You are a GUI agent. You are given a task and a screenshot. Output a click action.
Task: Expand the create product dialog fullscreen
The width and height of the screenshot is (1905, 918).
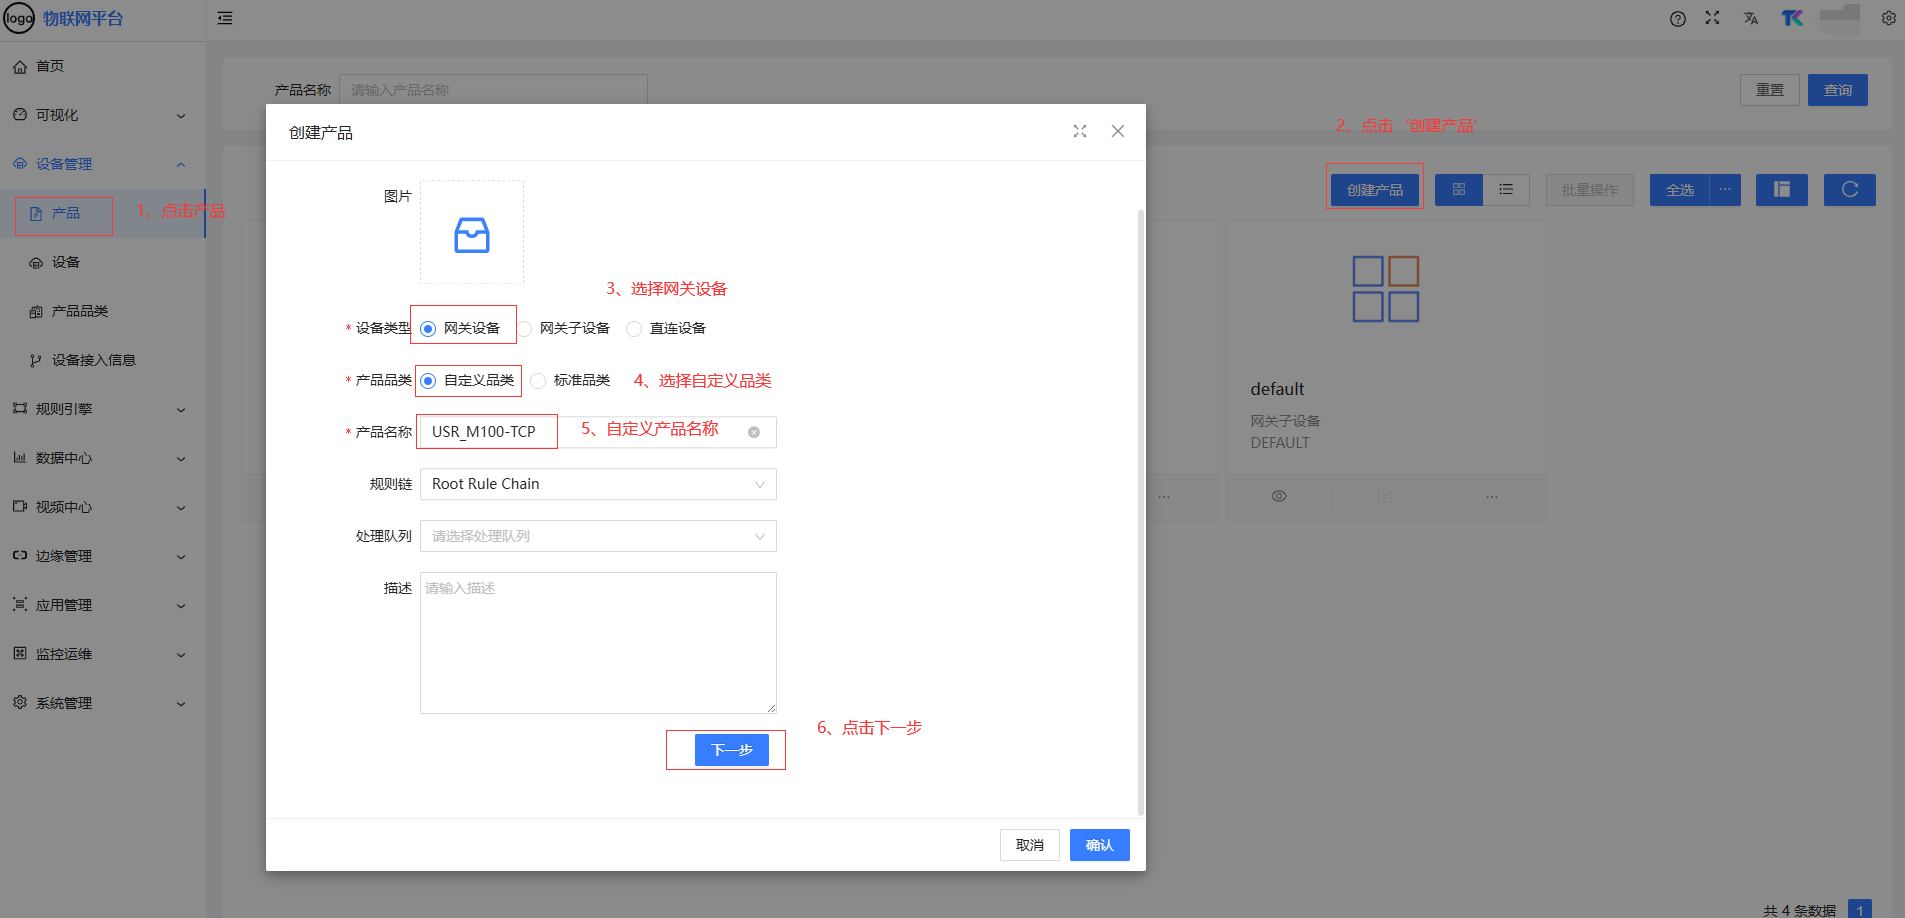1080,132
